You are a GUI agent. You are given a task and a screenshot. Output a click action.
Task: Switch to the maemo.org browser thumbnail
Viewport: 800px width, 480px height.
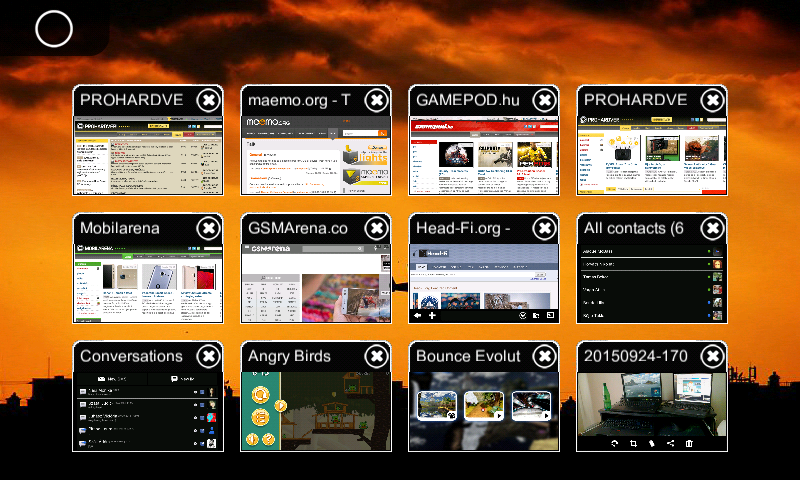(x=316, y=156)
